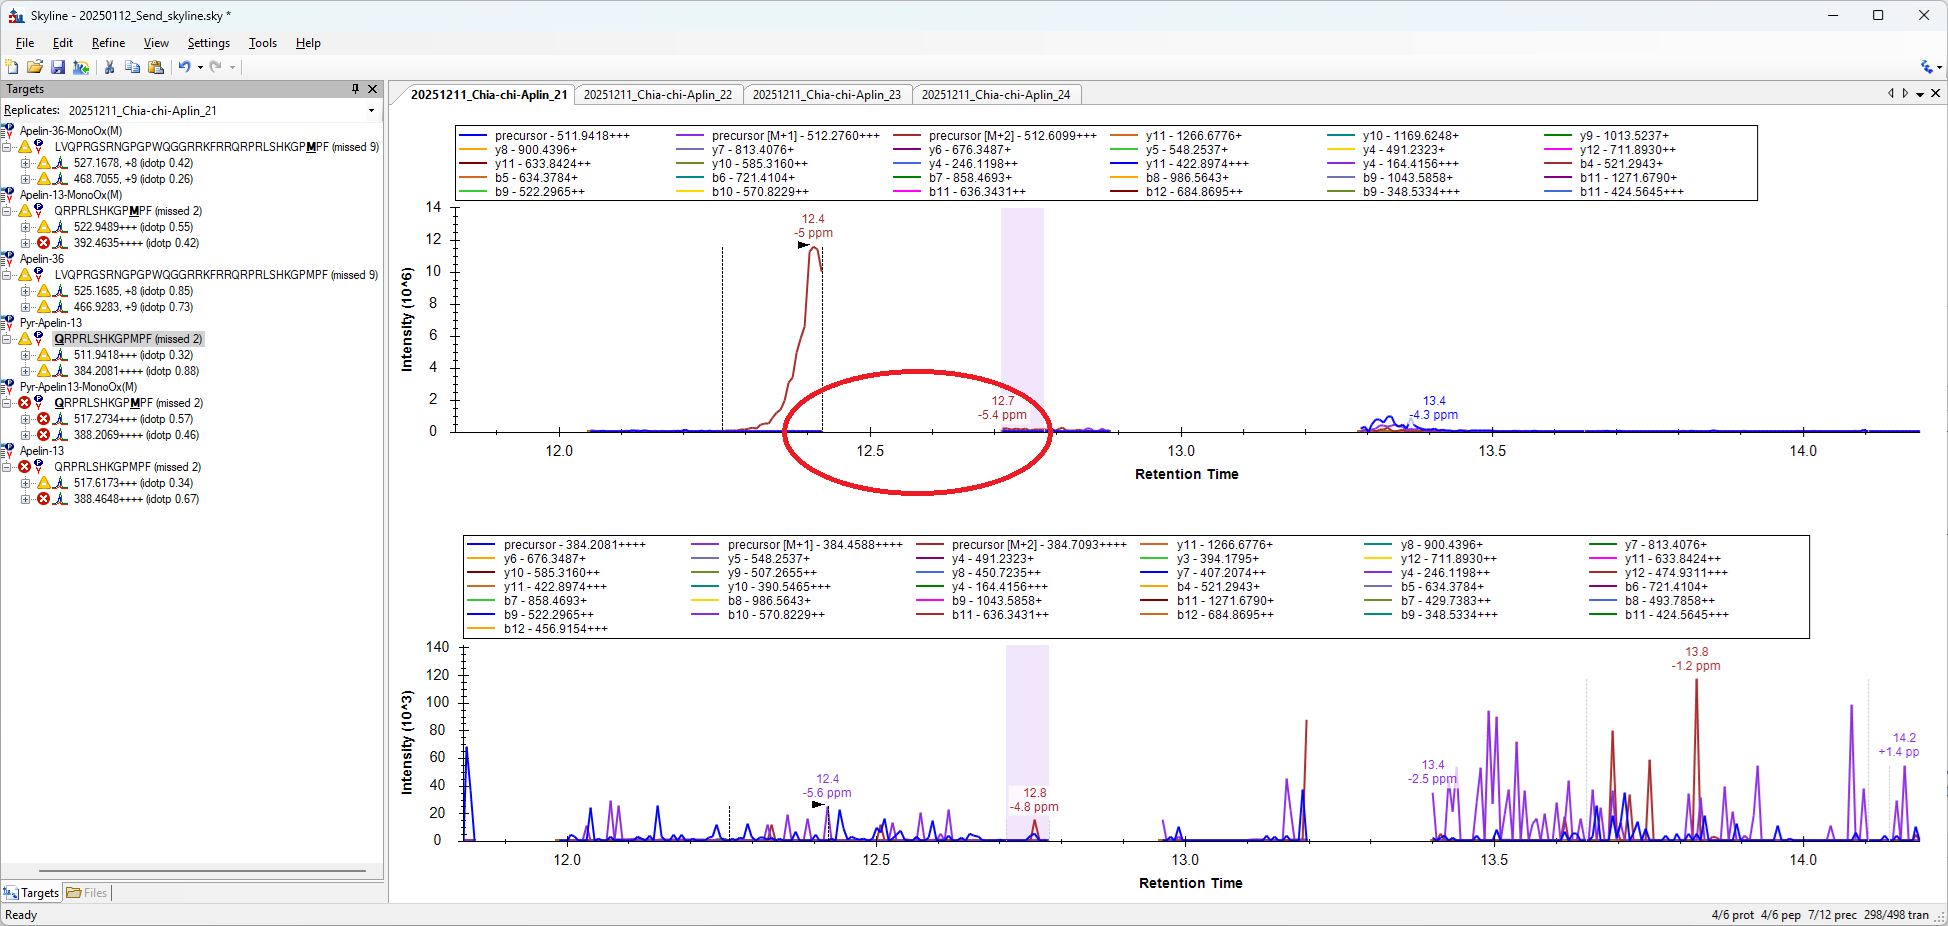Image resolution: width=1948 pixels, height=926 pixels.
Task: Click the Open file folder icon
Action: [35, 67]
